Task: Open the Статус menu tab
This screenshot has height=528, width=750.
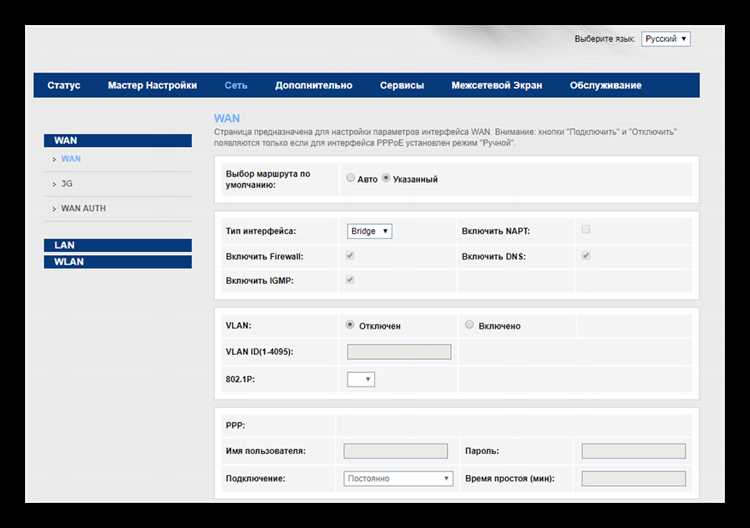Action: click(64, 85)
